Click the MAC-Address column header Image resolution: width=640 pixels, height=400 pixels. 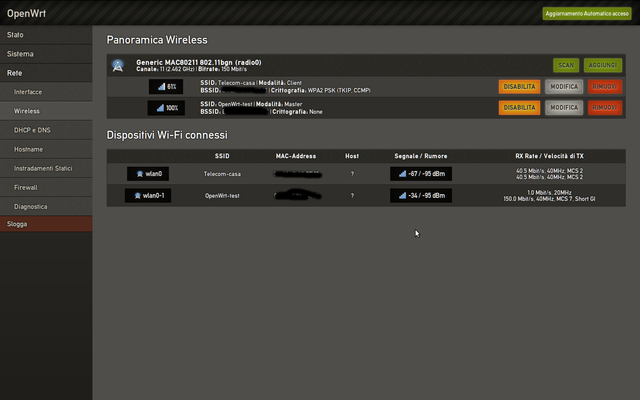click(296, 156)
